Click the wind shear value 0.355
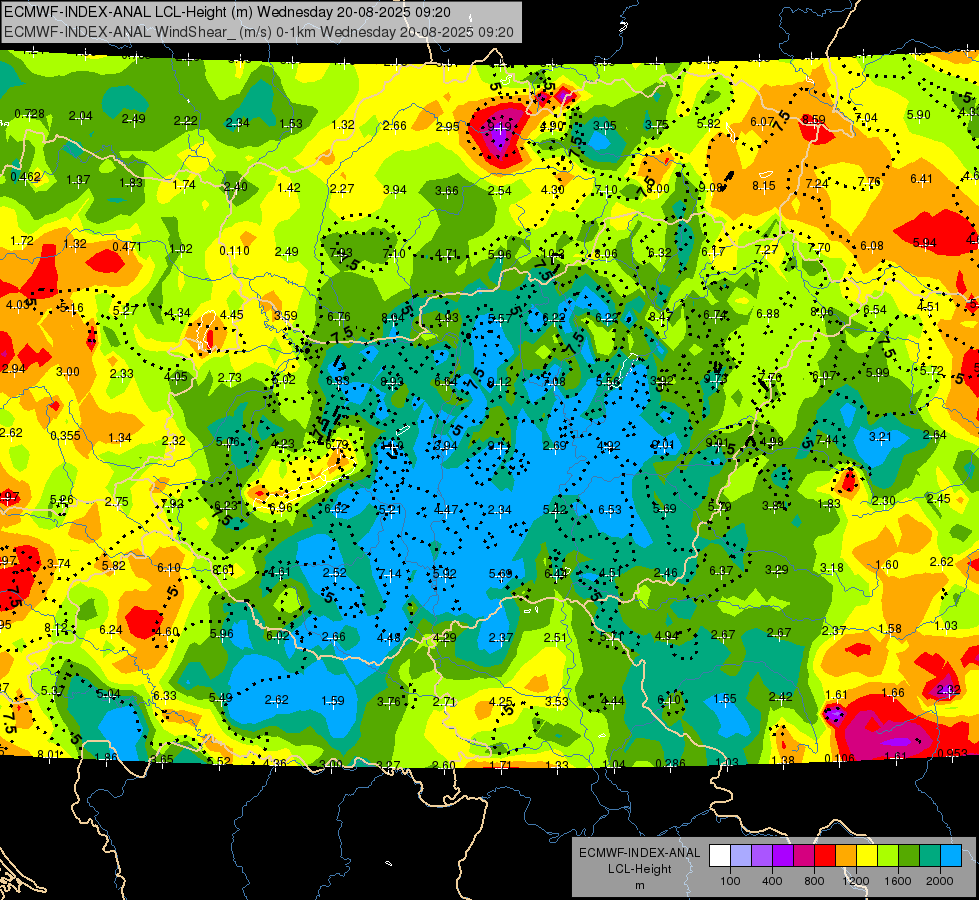This screenshot has width=979, height=900. click(66, 435)
